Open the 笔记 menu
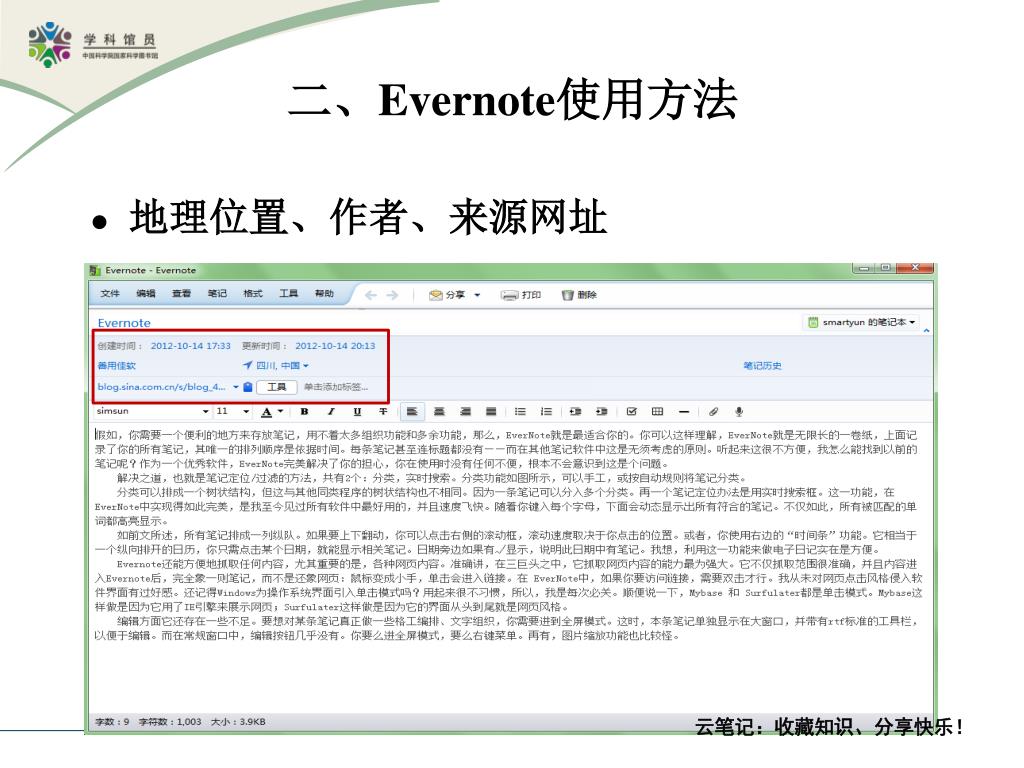Viewport: 1024px width, 768px height. click(217, 294)
